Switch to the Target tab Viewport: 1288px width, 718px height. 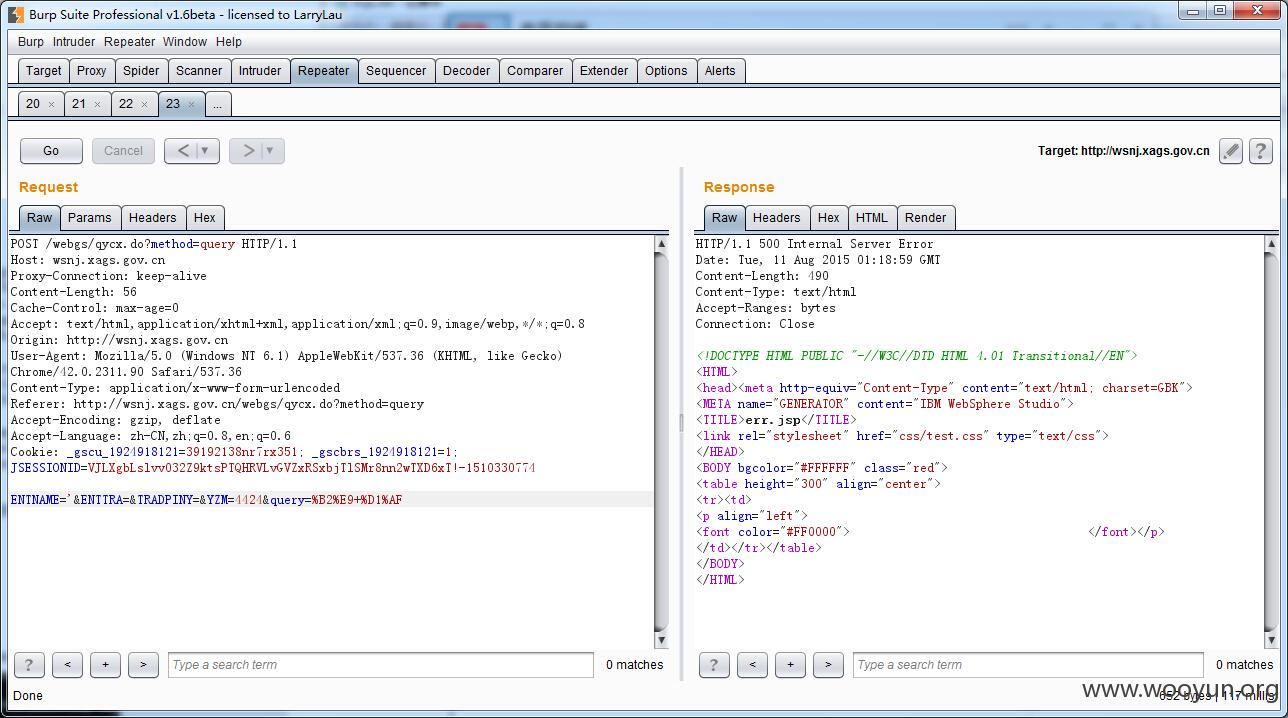[x=44, y=71]
